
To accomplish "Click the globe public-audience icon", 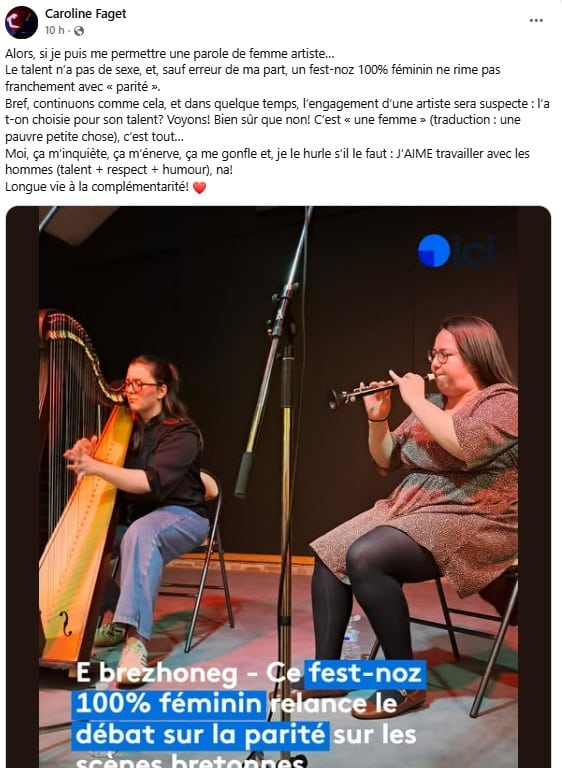I will [79, 31].
